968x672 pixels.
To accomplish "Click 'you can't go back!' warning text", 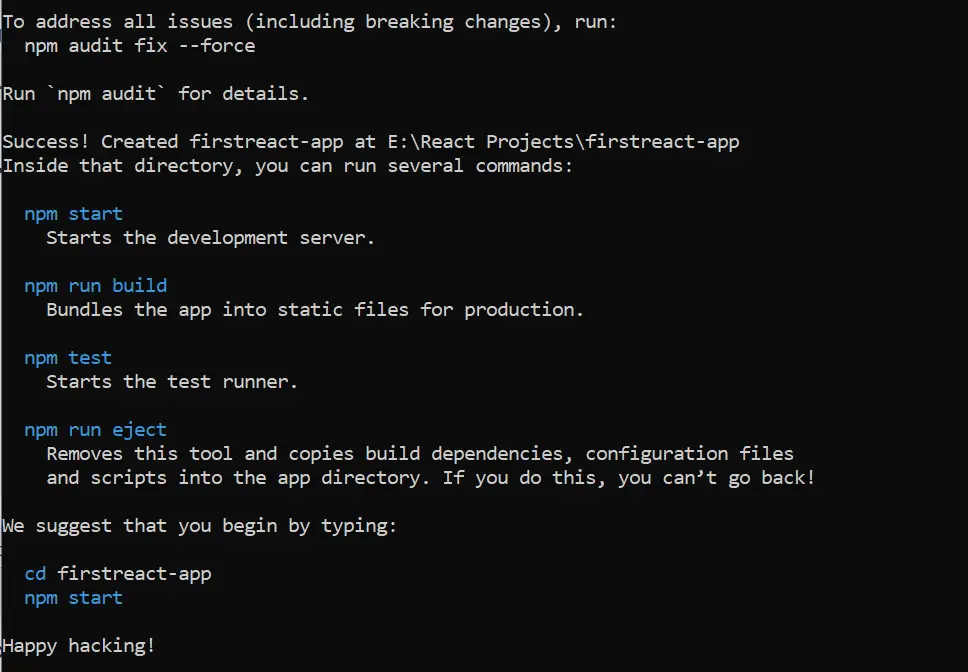I will coord(717,478).
